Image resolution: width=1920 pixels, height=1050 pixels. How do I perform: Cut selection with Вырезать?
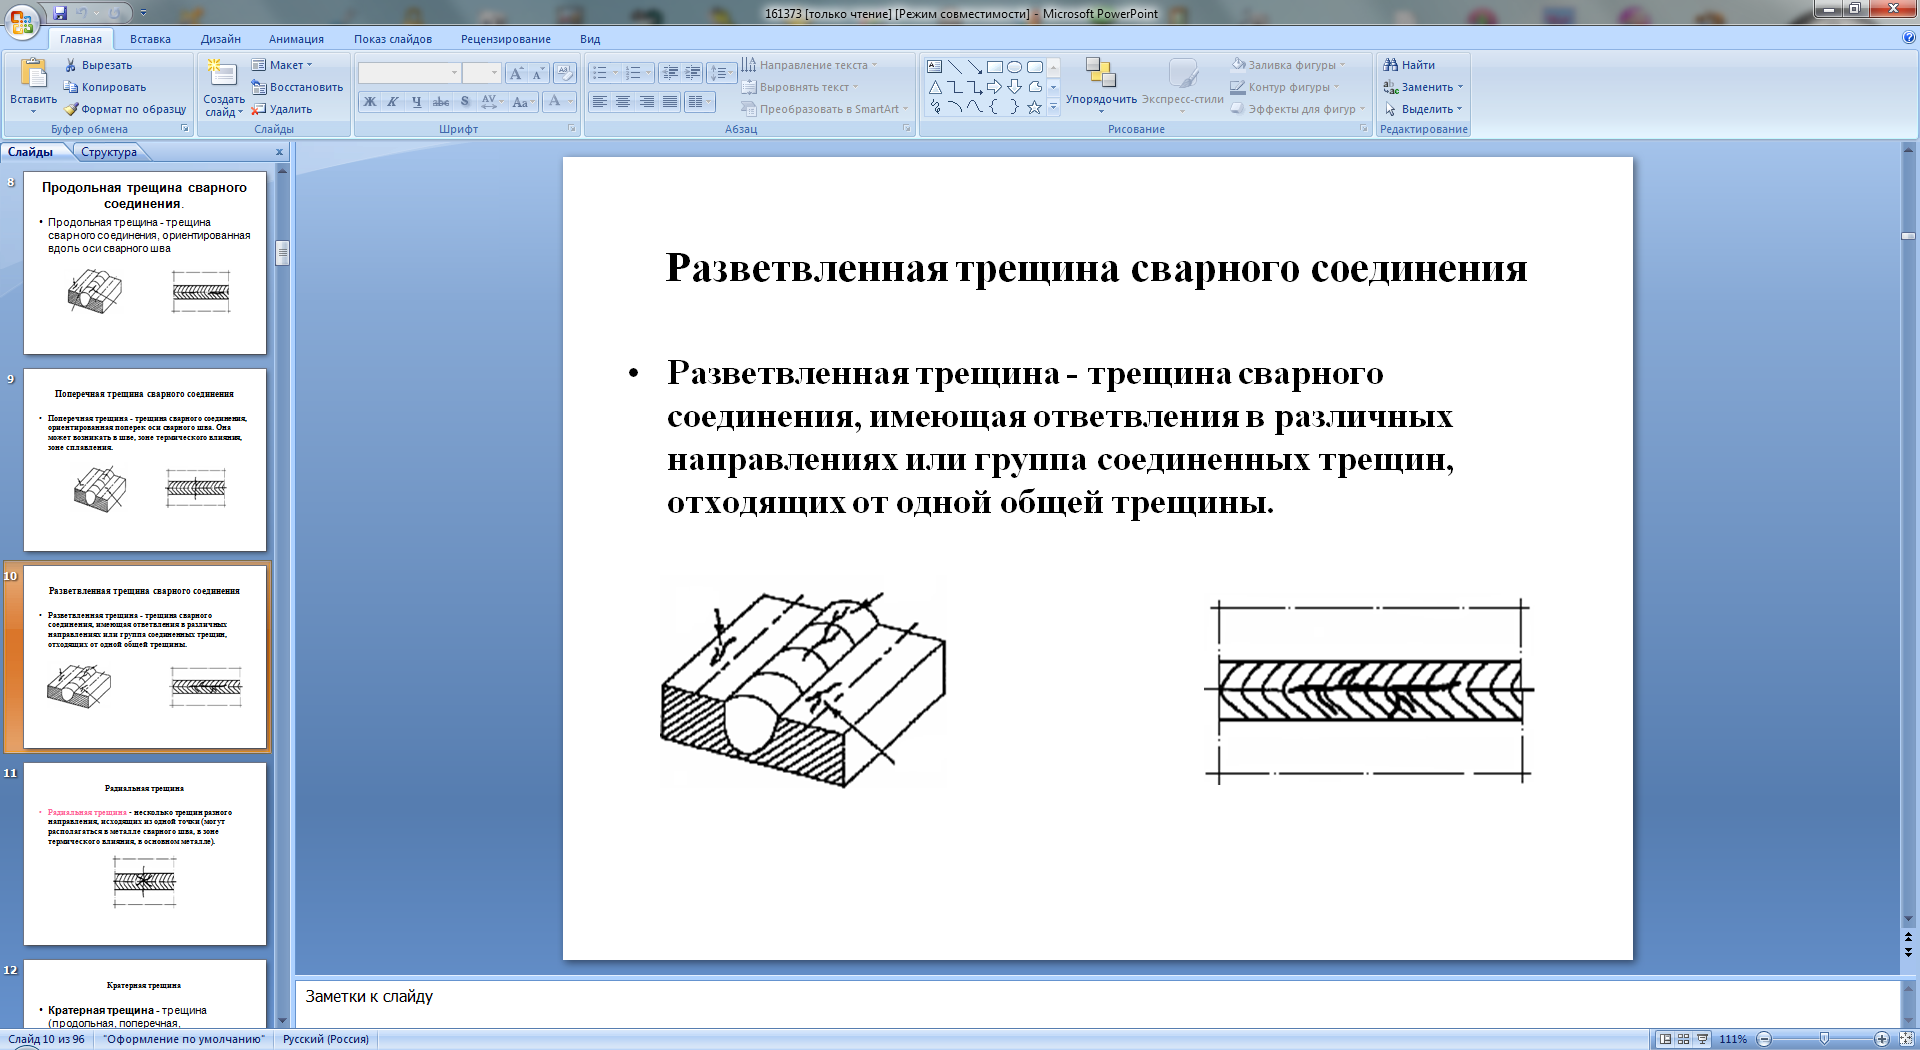click(x=98, y=65)
